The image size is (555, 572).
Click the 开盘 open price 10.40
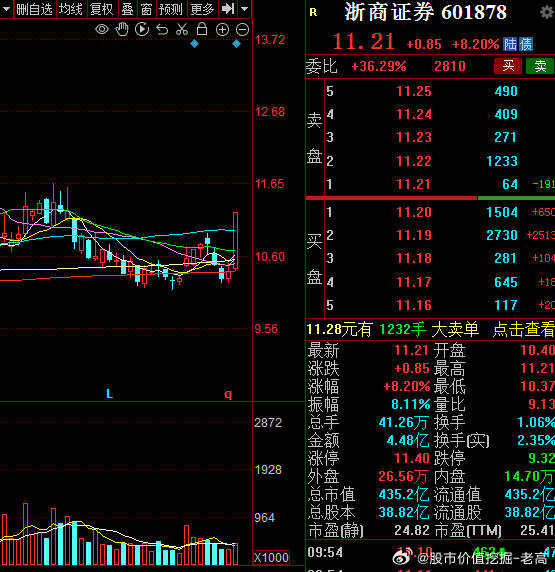pyautogui.click(x=537, y=350)
